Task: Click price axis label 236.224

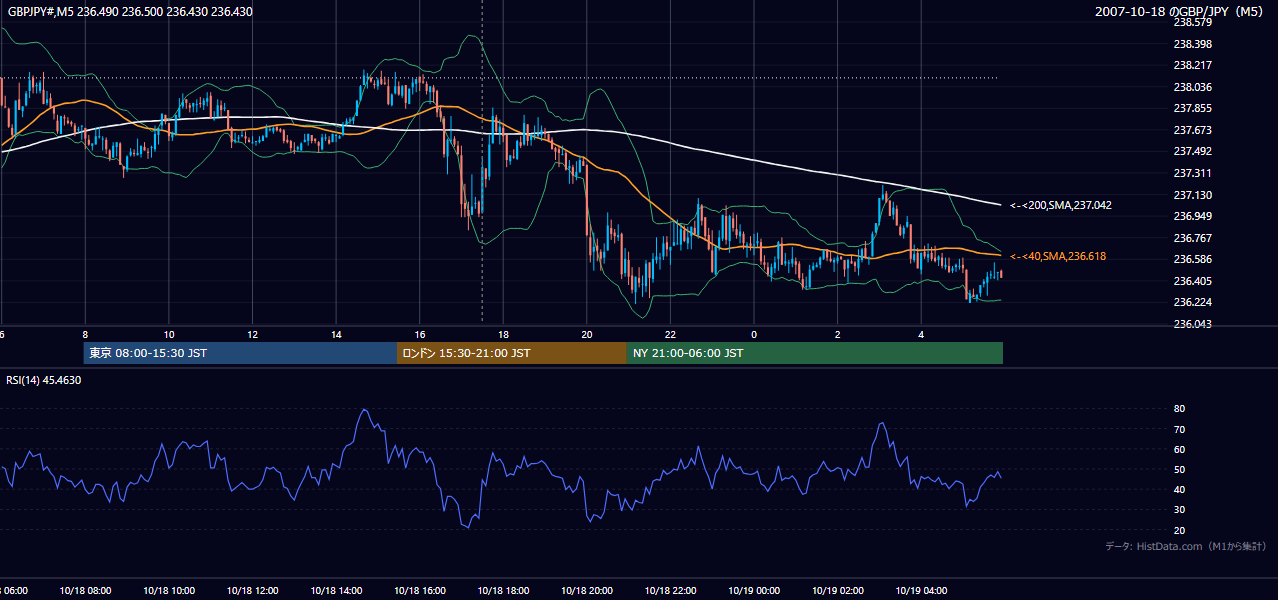Action: [1192, 302]
